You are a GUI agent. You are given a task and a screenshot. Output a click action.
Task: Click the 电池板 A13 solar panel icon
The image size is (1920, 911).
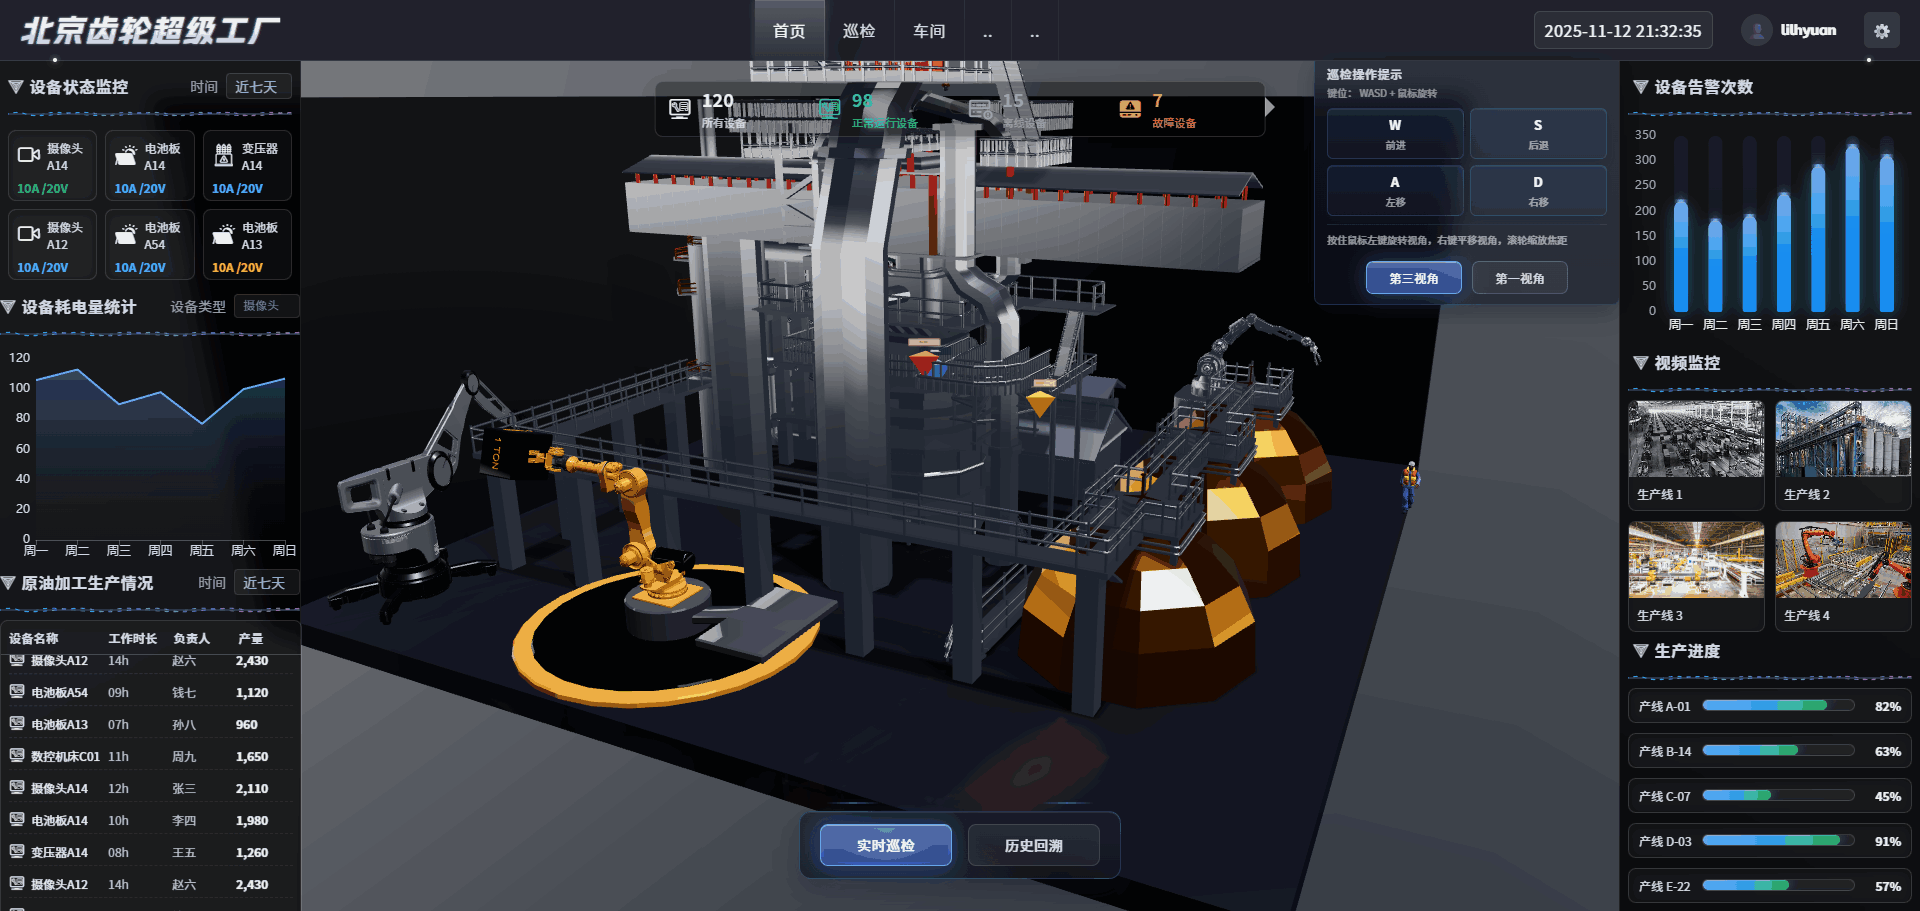223,235
